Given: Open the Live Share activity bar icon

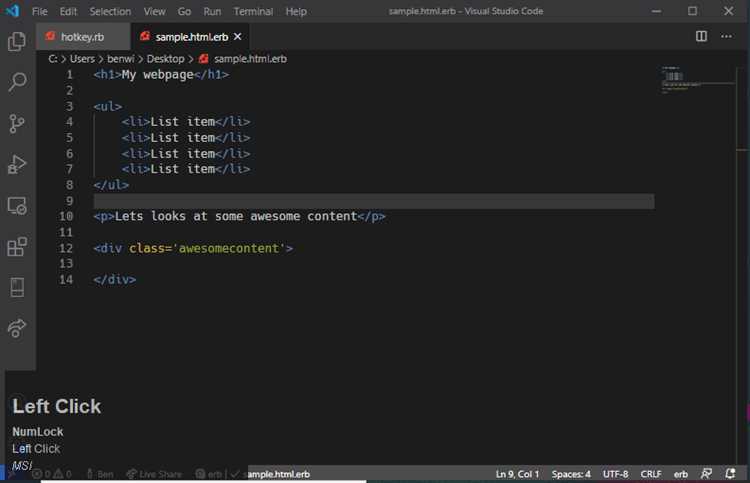Looking at the screenshot, I should [x=17, y=328].
